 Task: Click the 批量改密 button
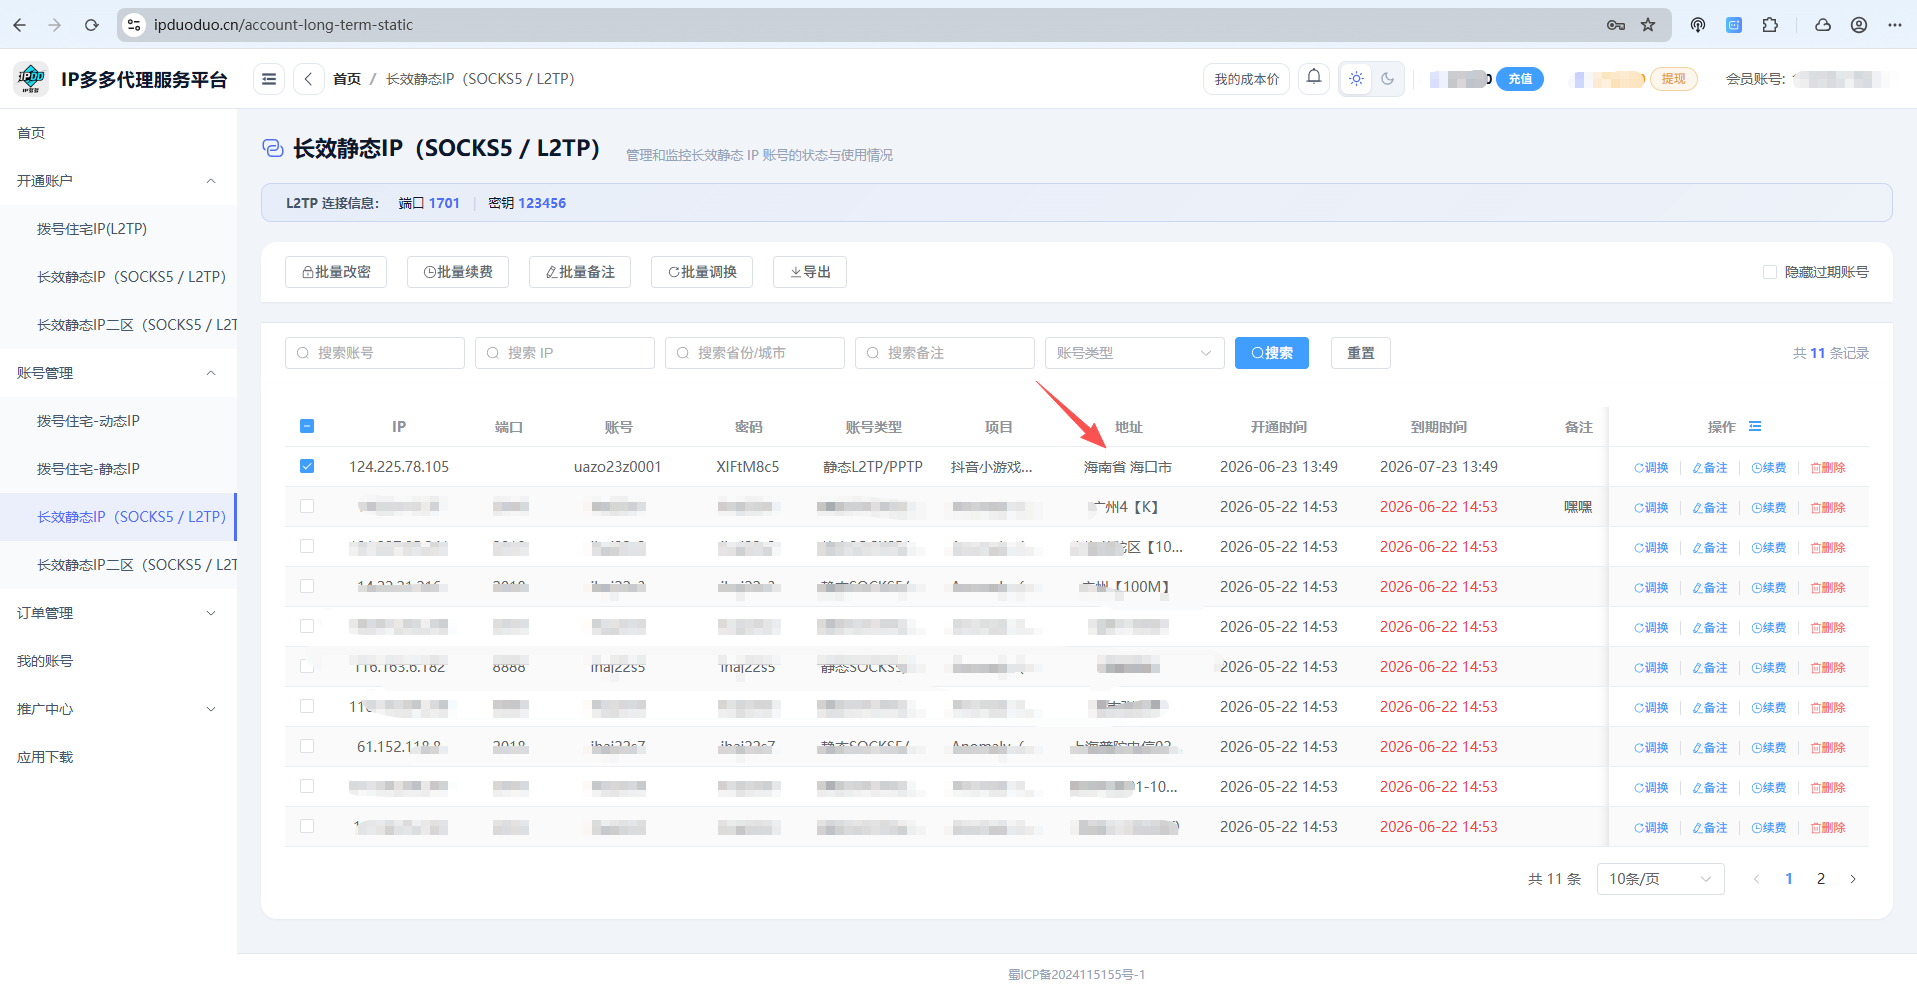point(336,272)
